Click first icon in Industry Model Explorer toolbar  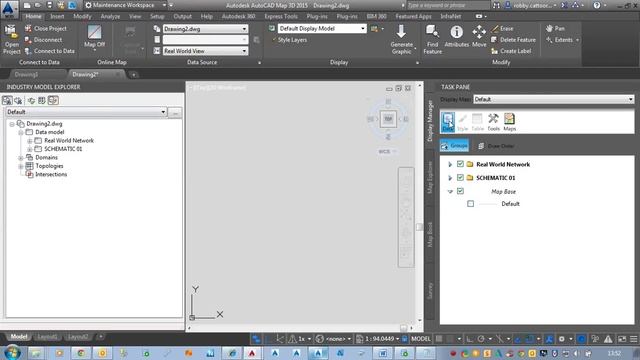pos(7,100)
